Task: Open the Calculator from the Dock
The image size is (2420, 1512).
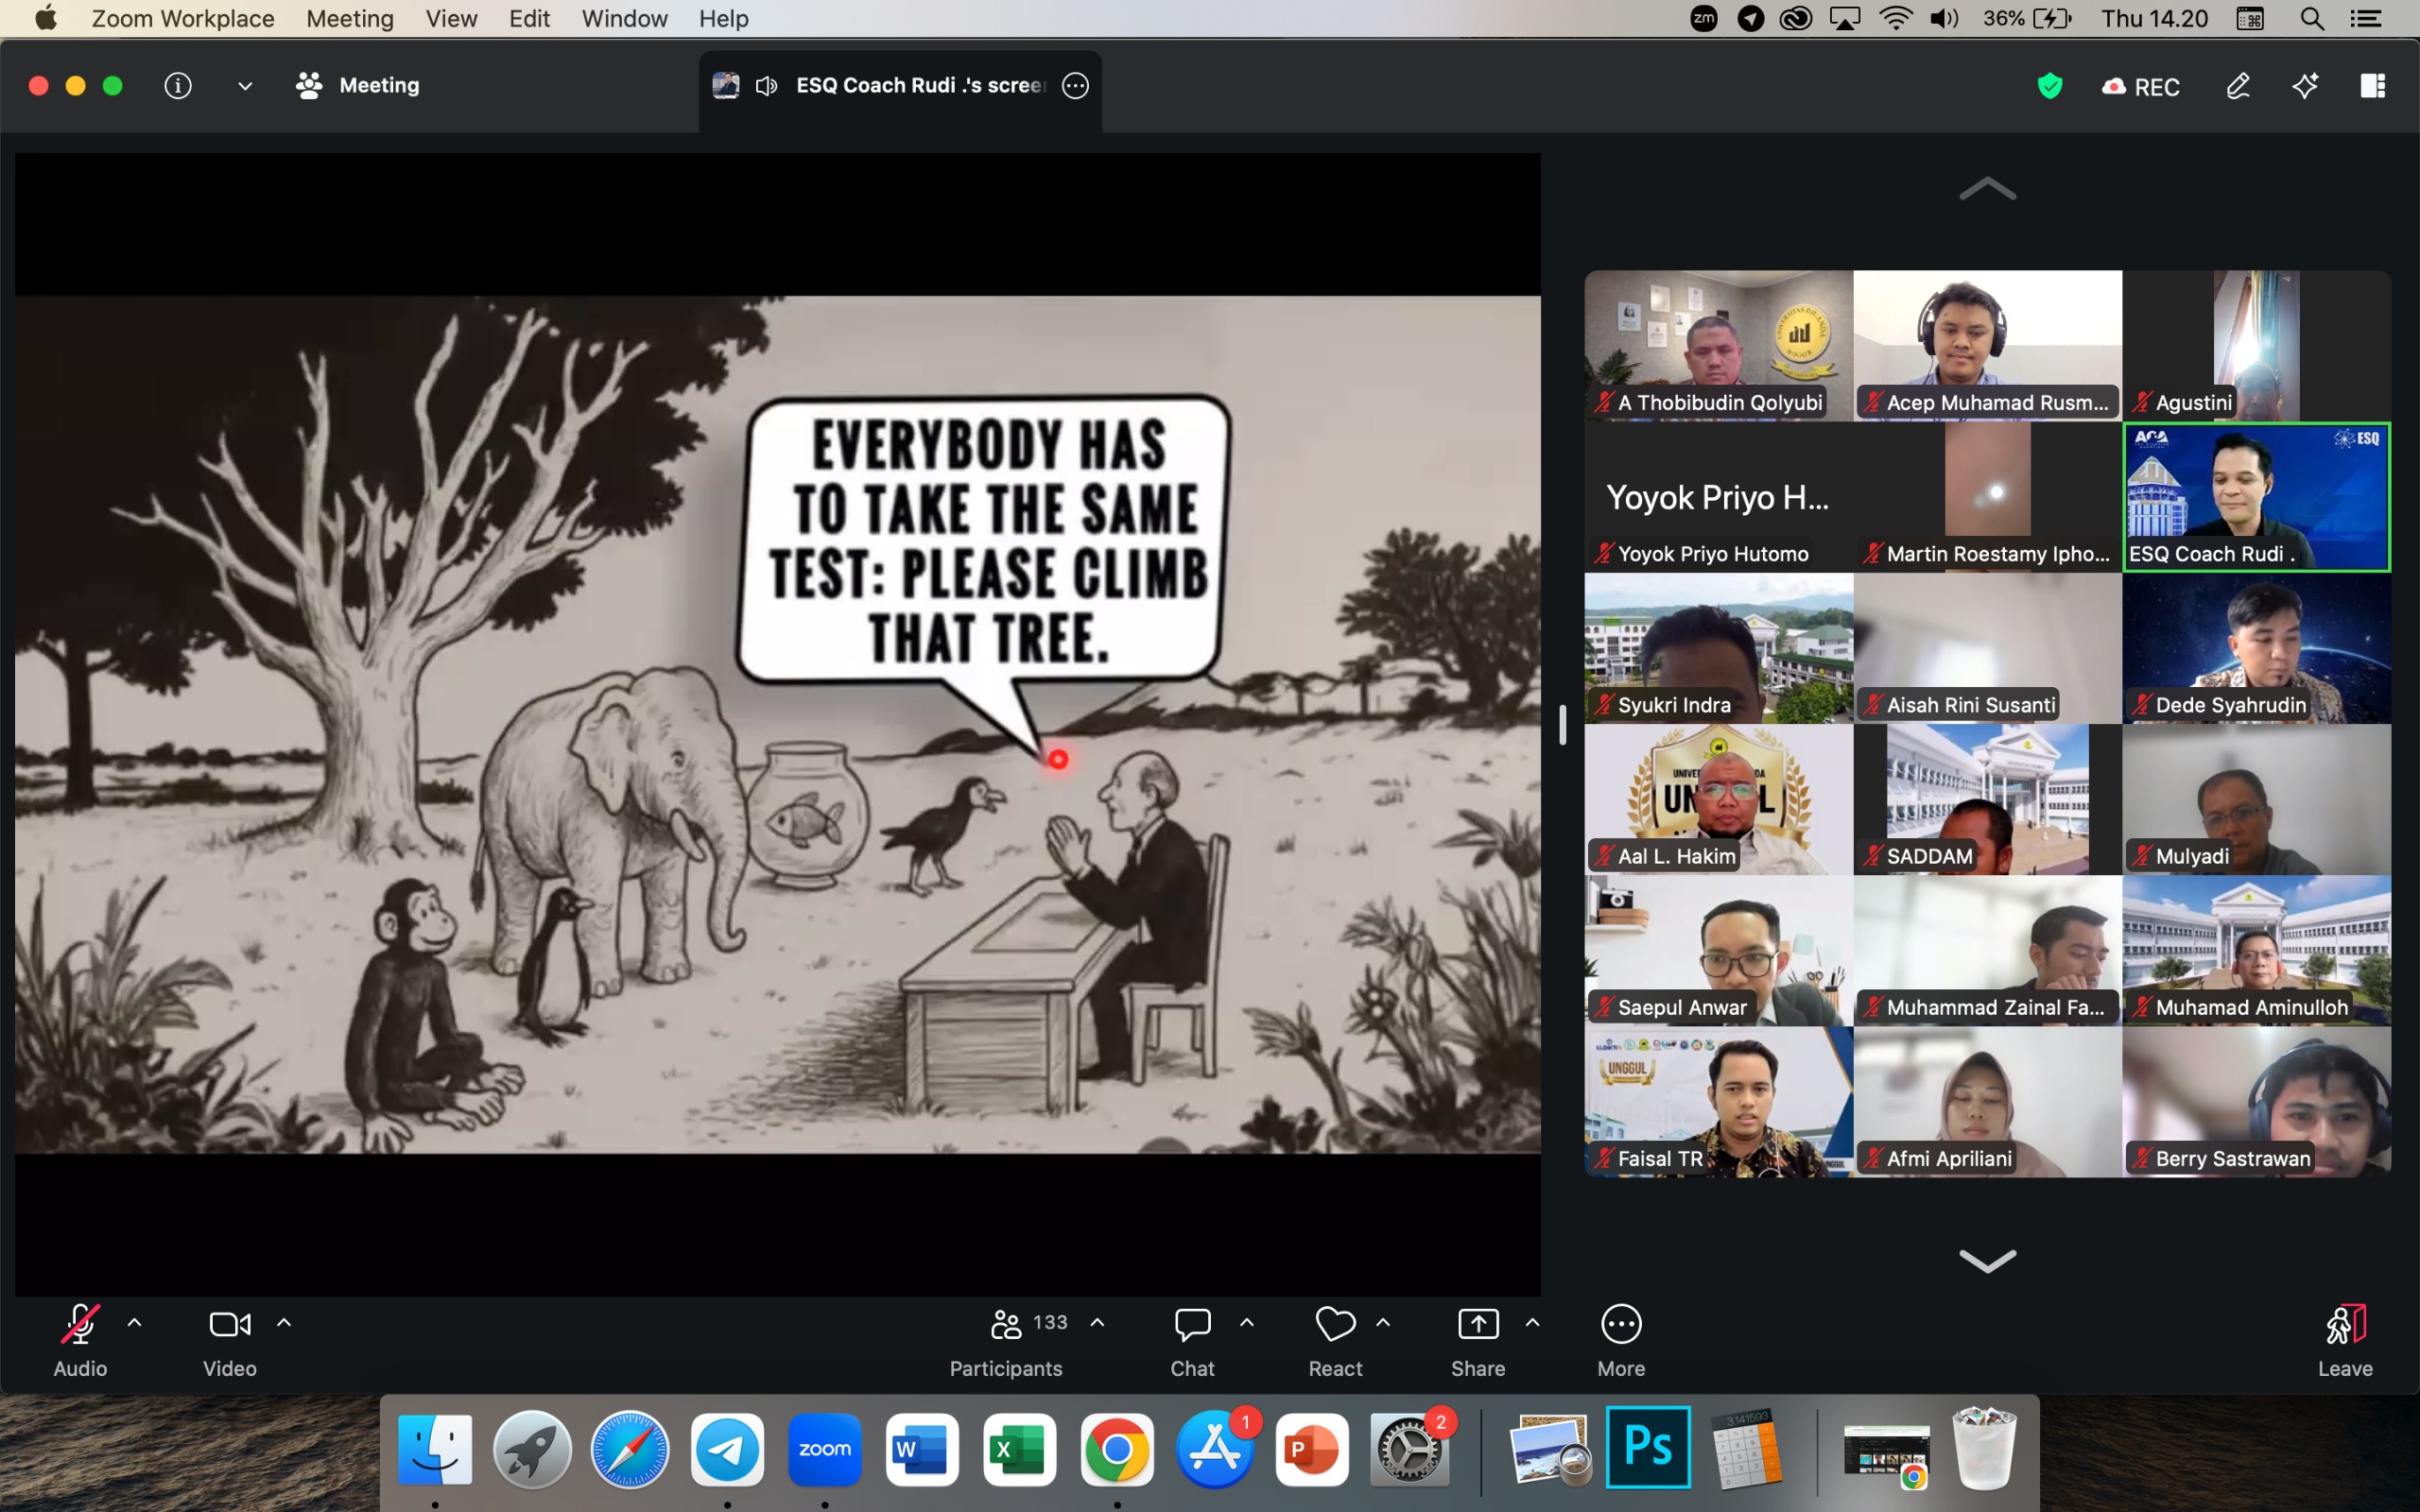Action: point(1746,1449)
